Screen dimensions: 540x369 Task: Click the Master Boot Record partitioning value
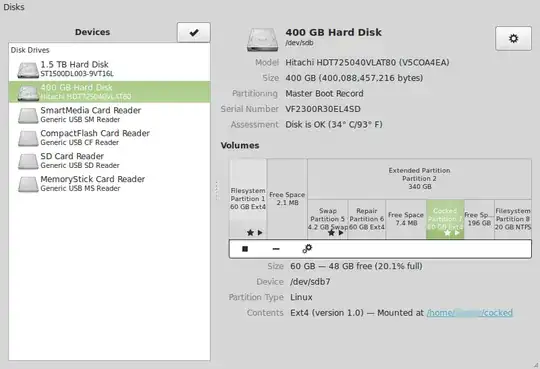[324, 94]
